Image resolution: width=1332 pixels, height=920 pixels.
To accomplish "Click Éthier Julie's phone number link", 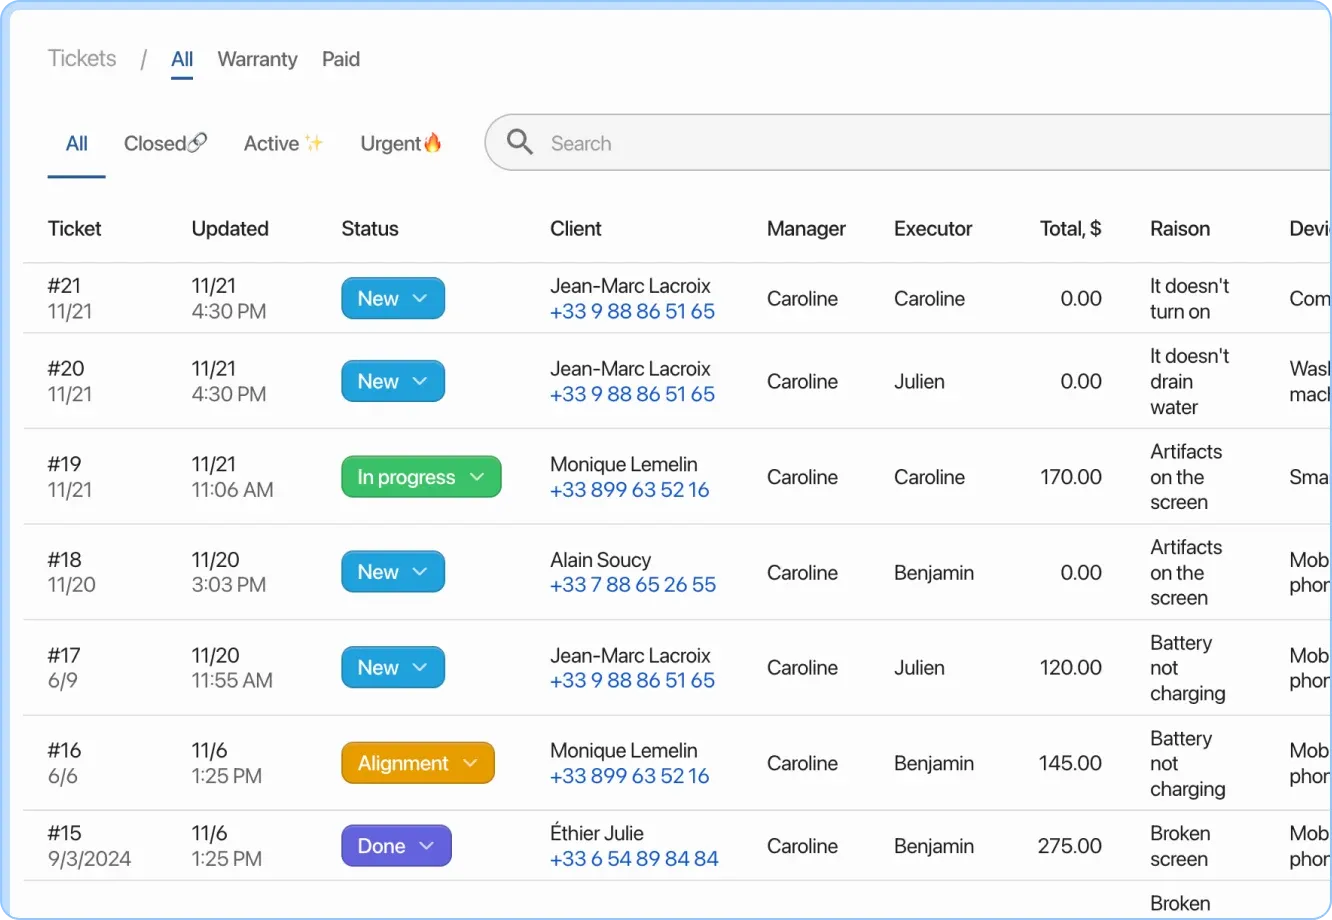I will pyautogui.click(x=634, y=858).
